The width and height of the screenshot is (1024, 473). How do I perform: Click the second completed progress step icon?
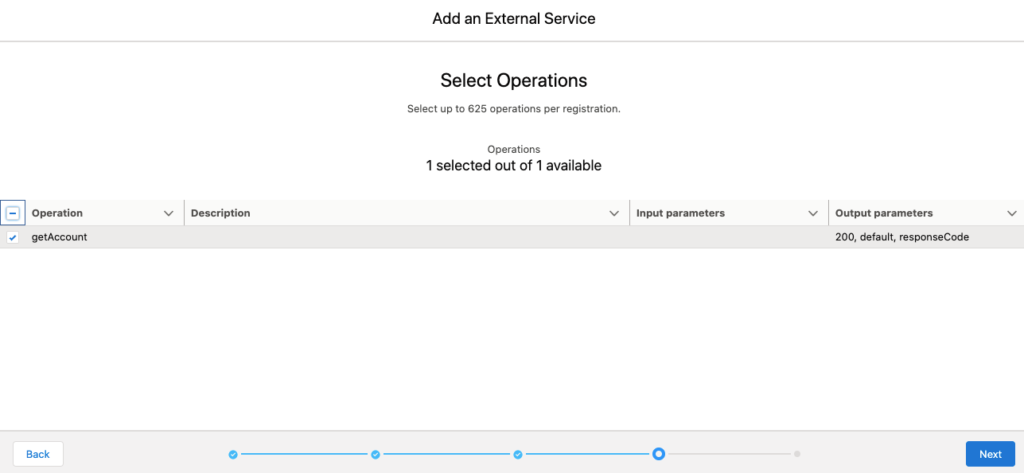tap(376, 454)
